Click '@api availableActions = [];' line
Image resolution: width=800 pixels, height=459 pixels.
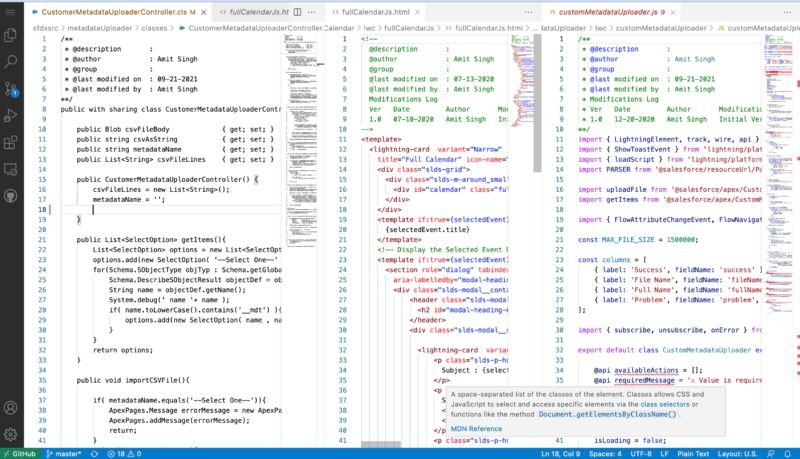[648, 370]
